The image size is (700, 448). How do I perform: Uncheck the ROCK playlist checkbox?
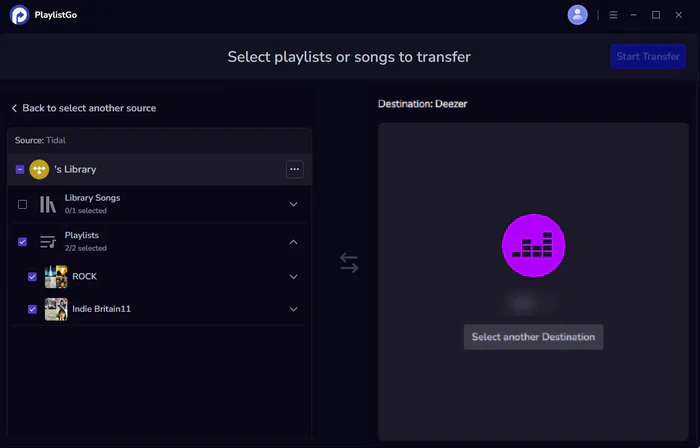coord(33,277)
